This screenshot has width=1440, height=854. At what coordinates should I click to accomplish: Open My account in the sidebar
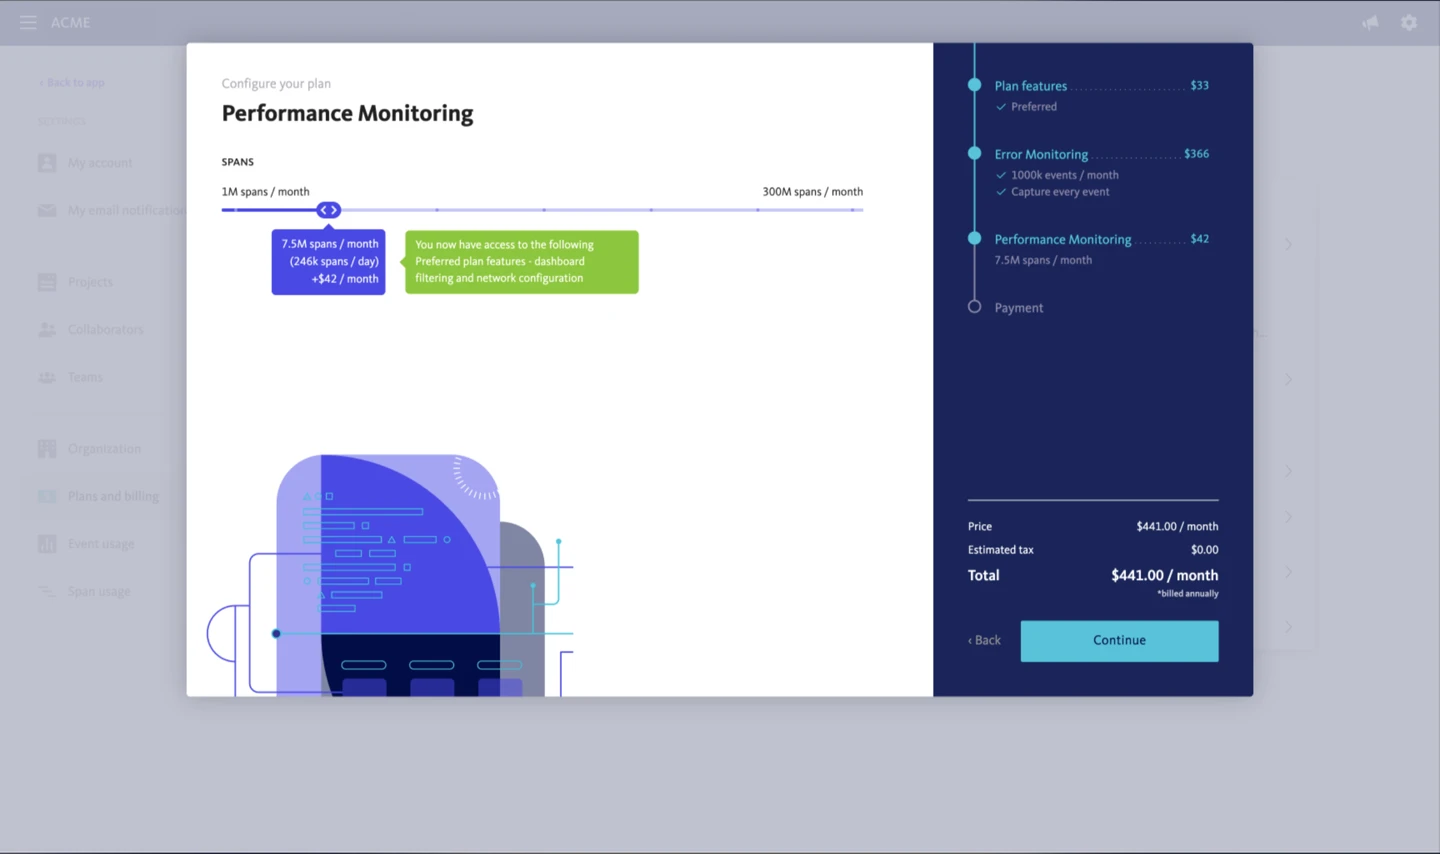tap(100, 163)
